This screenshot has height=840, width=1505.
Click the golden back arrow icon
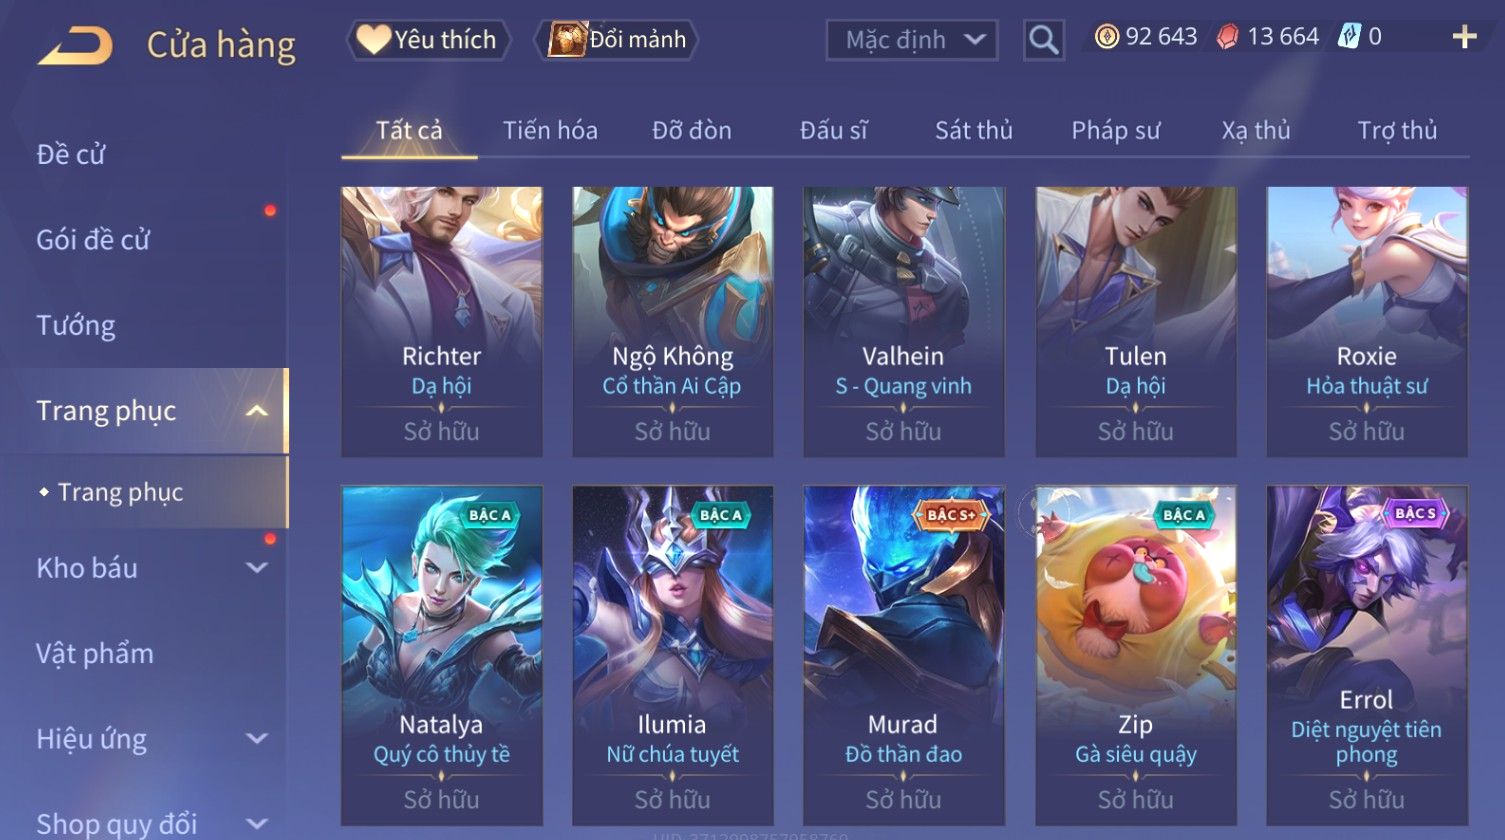pyautogui.click(x=75, y=46)
